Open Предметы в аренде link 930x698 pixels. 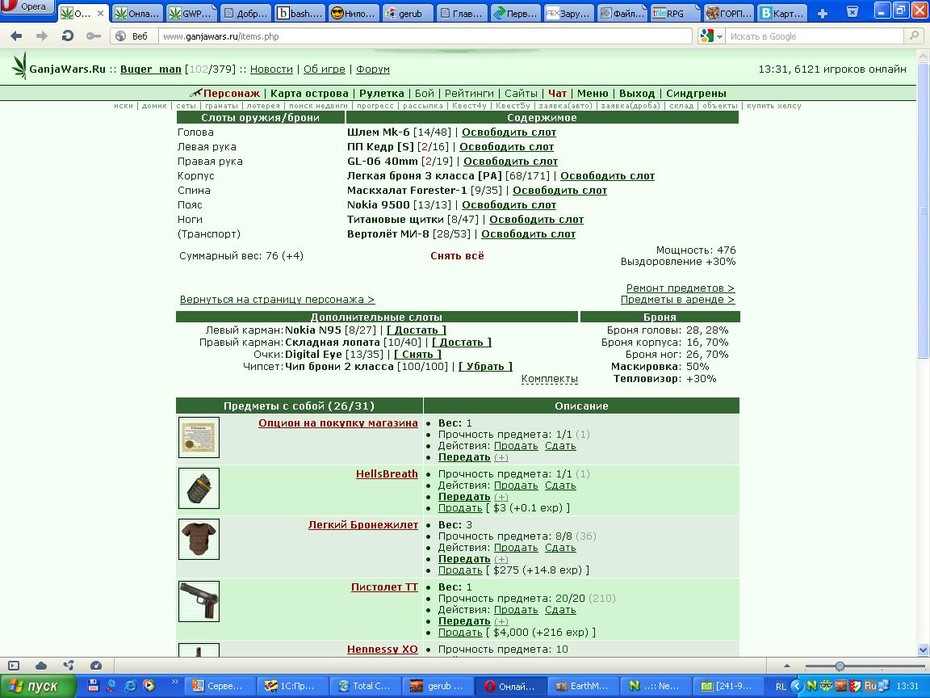pyautogui.click(x=677, y=299)
